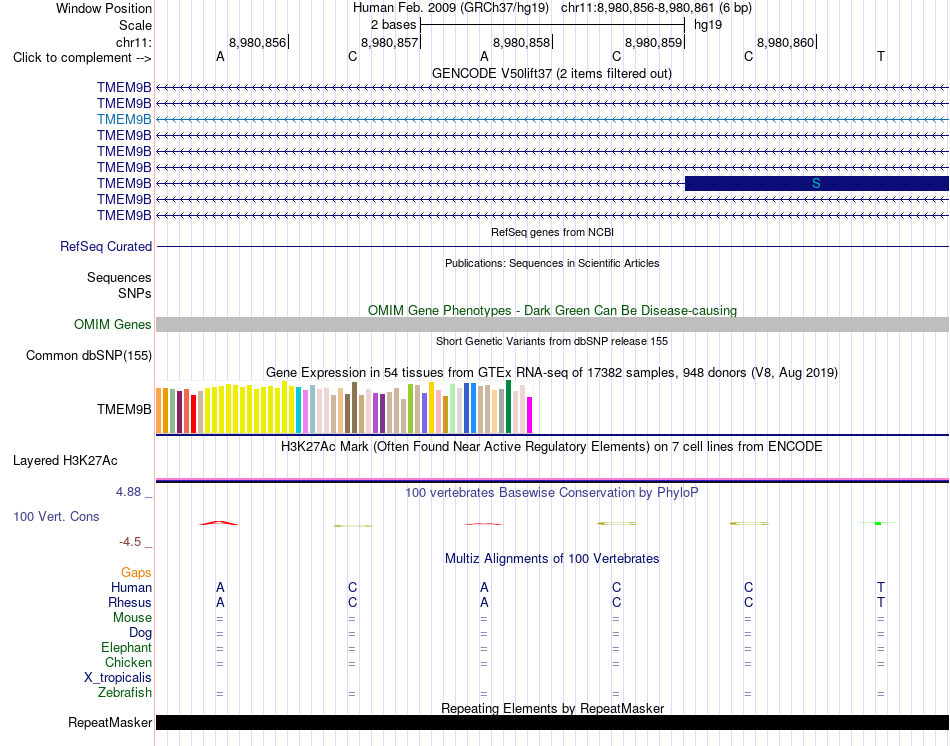Open the 'RefSeq Curated' track label
Viewport: 950px width, 746px height.
(105, 247)
